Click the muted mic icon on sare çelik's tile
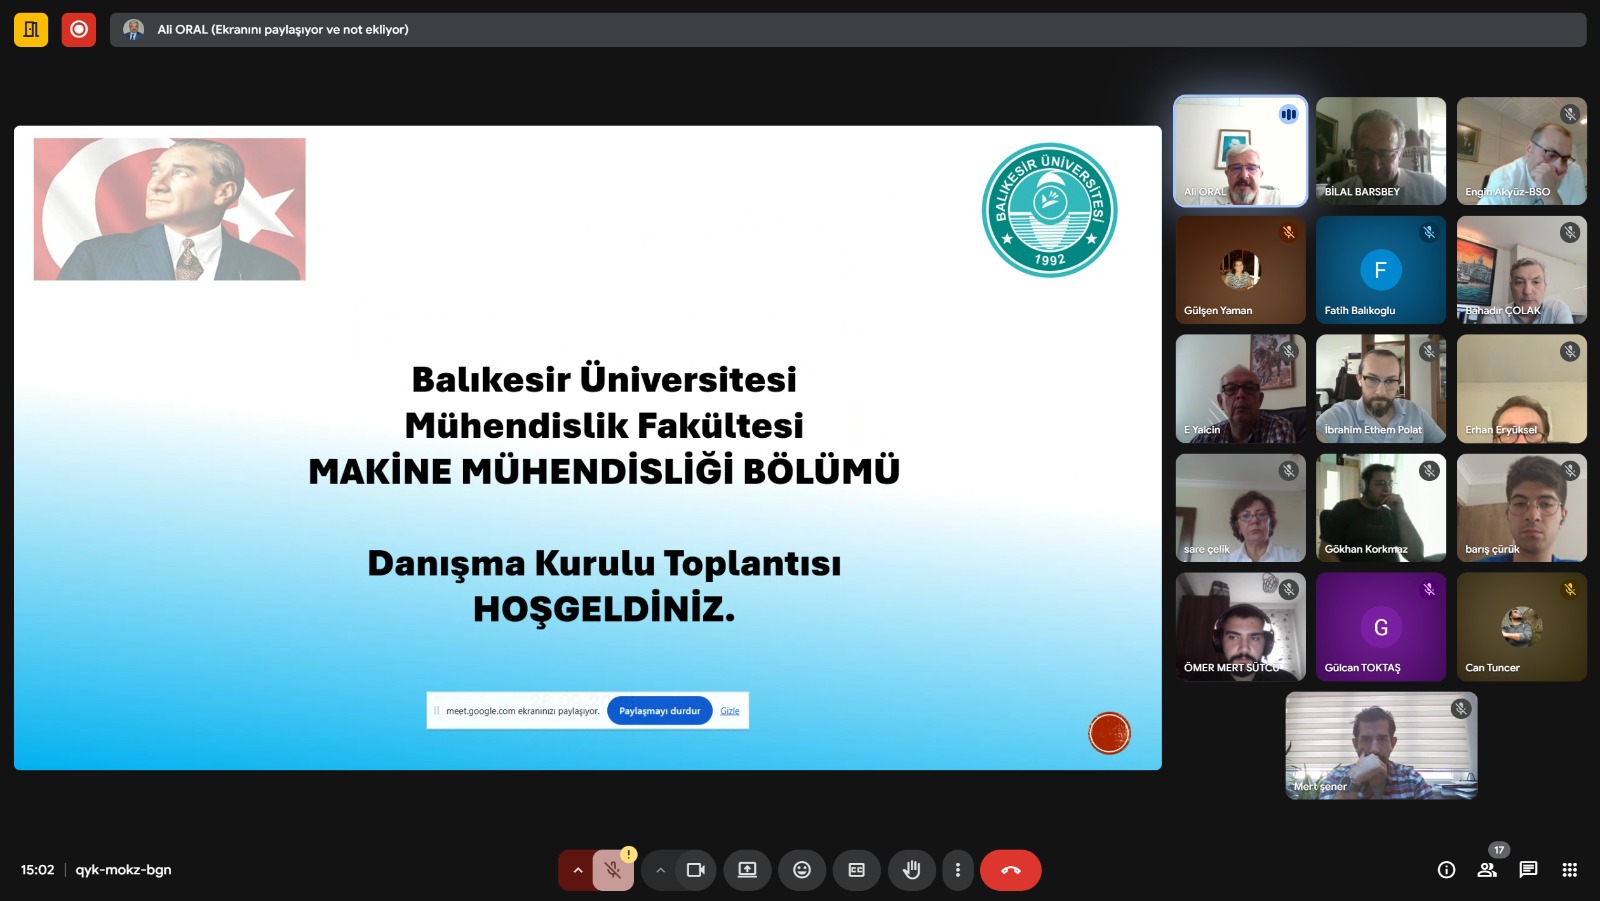The height and width of the screenshot is (901, 1600). click(1289, 470)
